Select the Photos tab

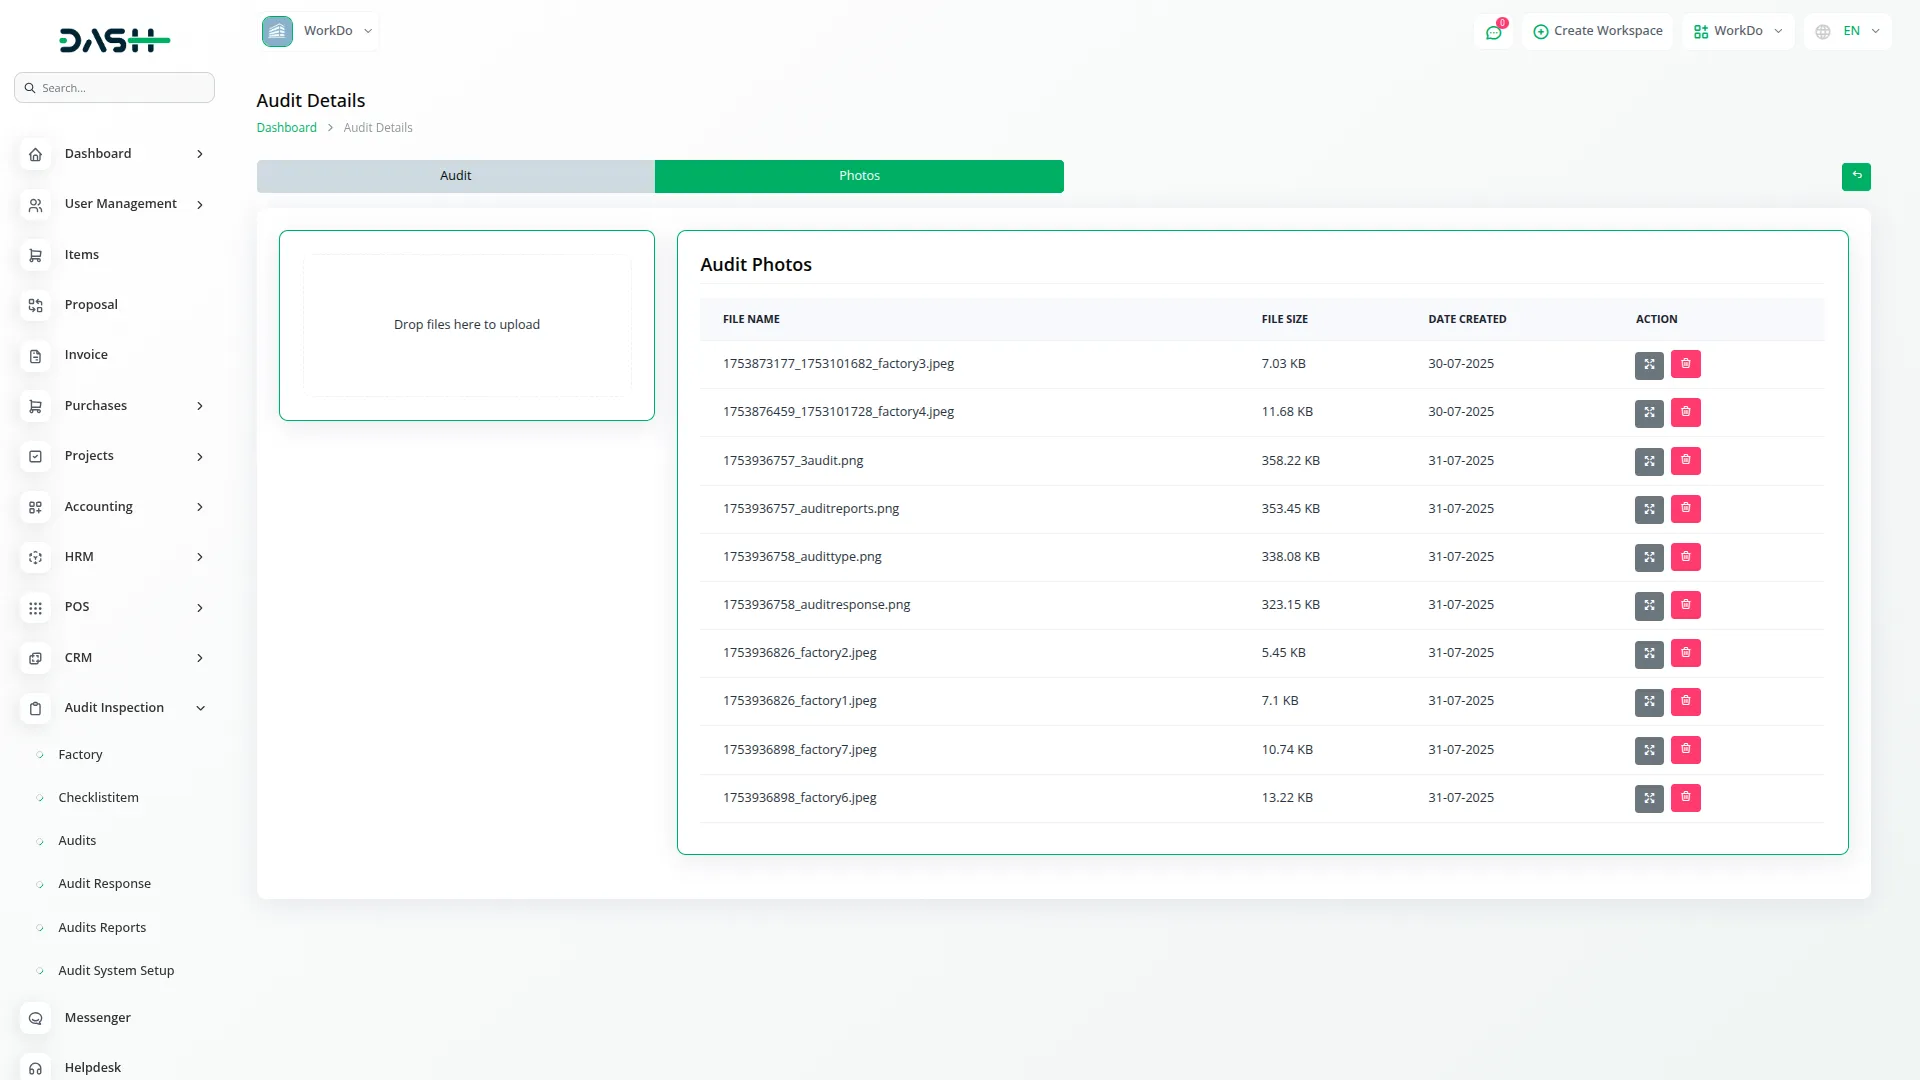pyautogui.click(x=859, y=176)
